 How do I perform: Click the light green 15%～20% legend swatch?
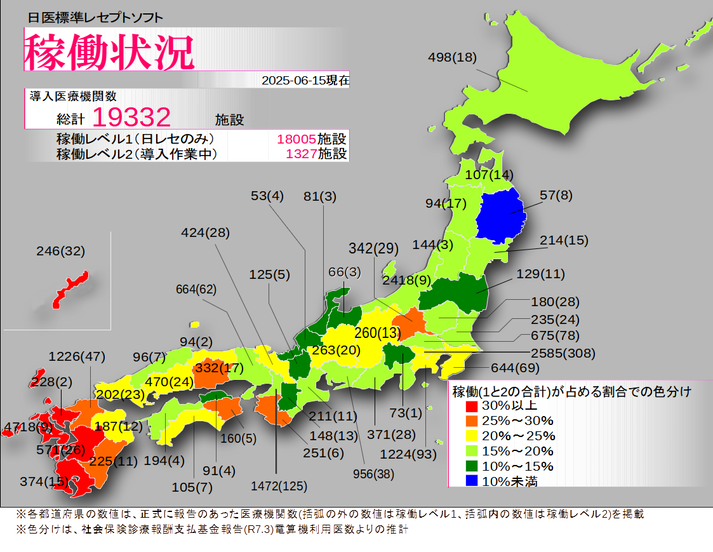coord(472,451)
